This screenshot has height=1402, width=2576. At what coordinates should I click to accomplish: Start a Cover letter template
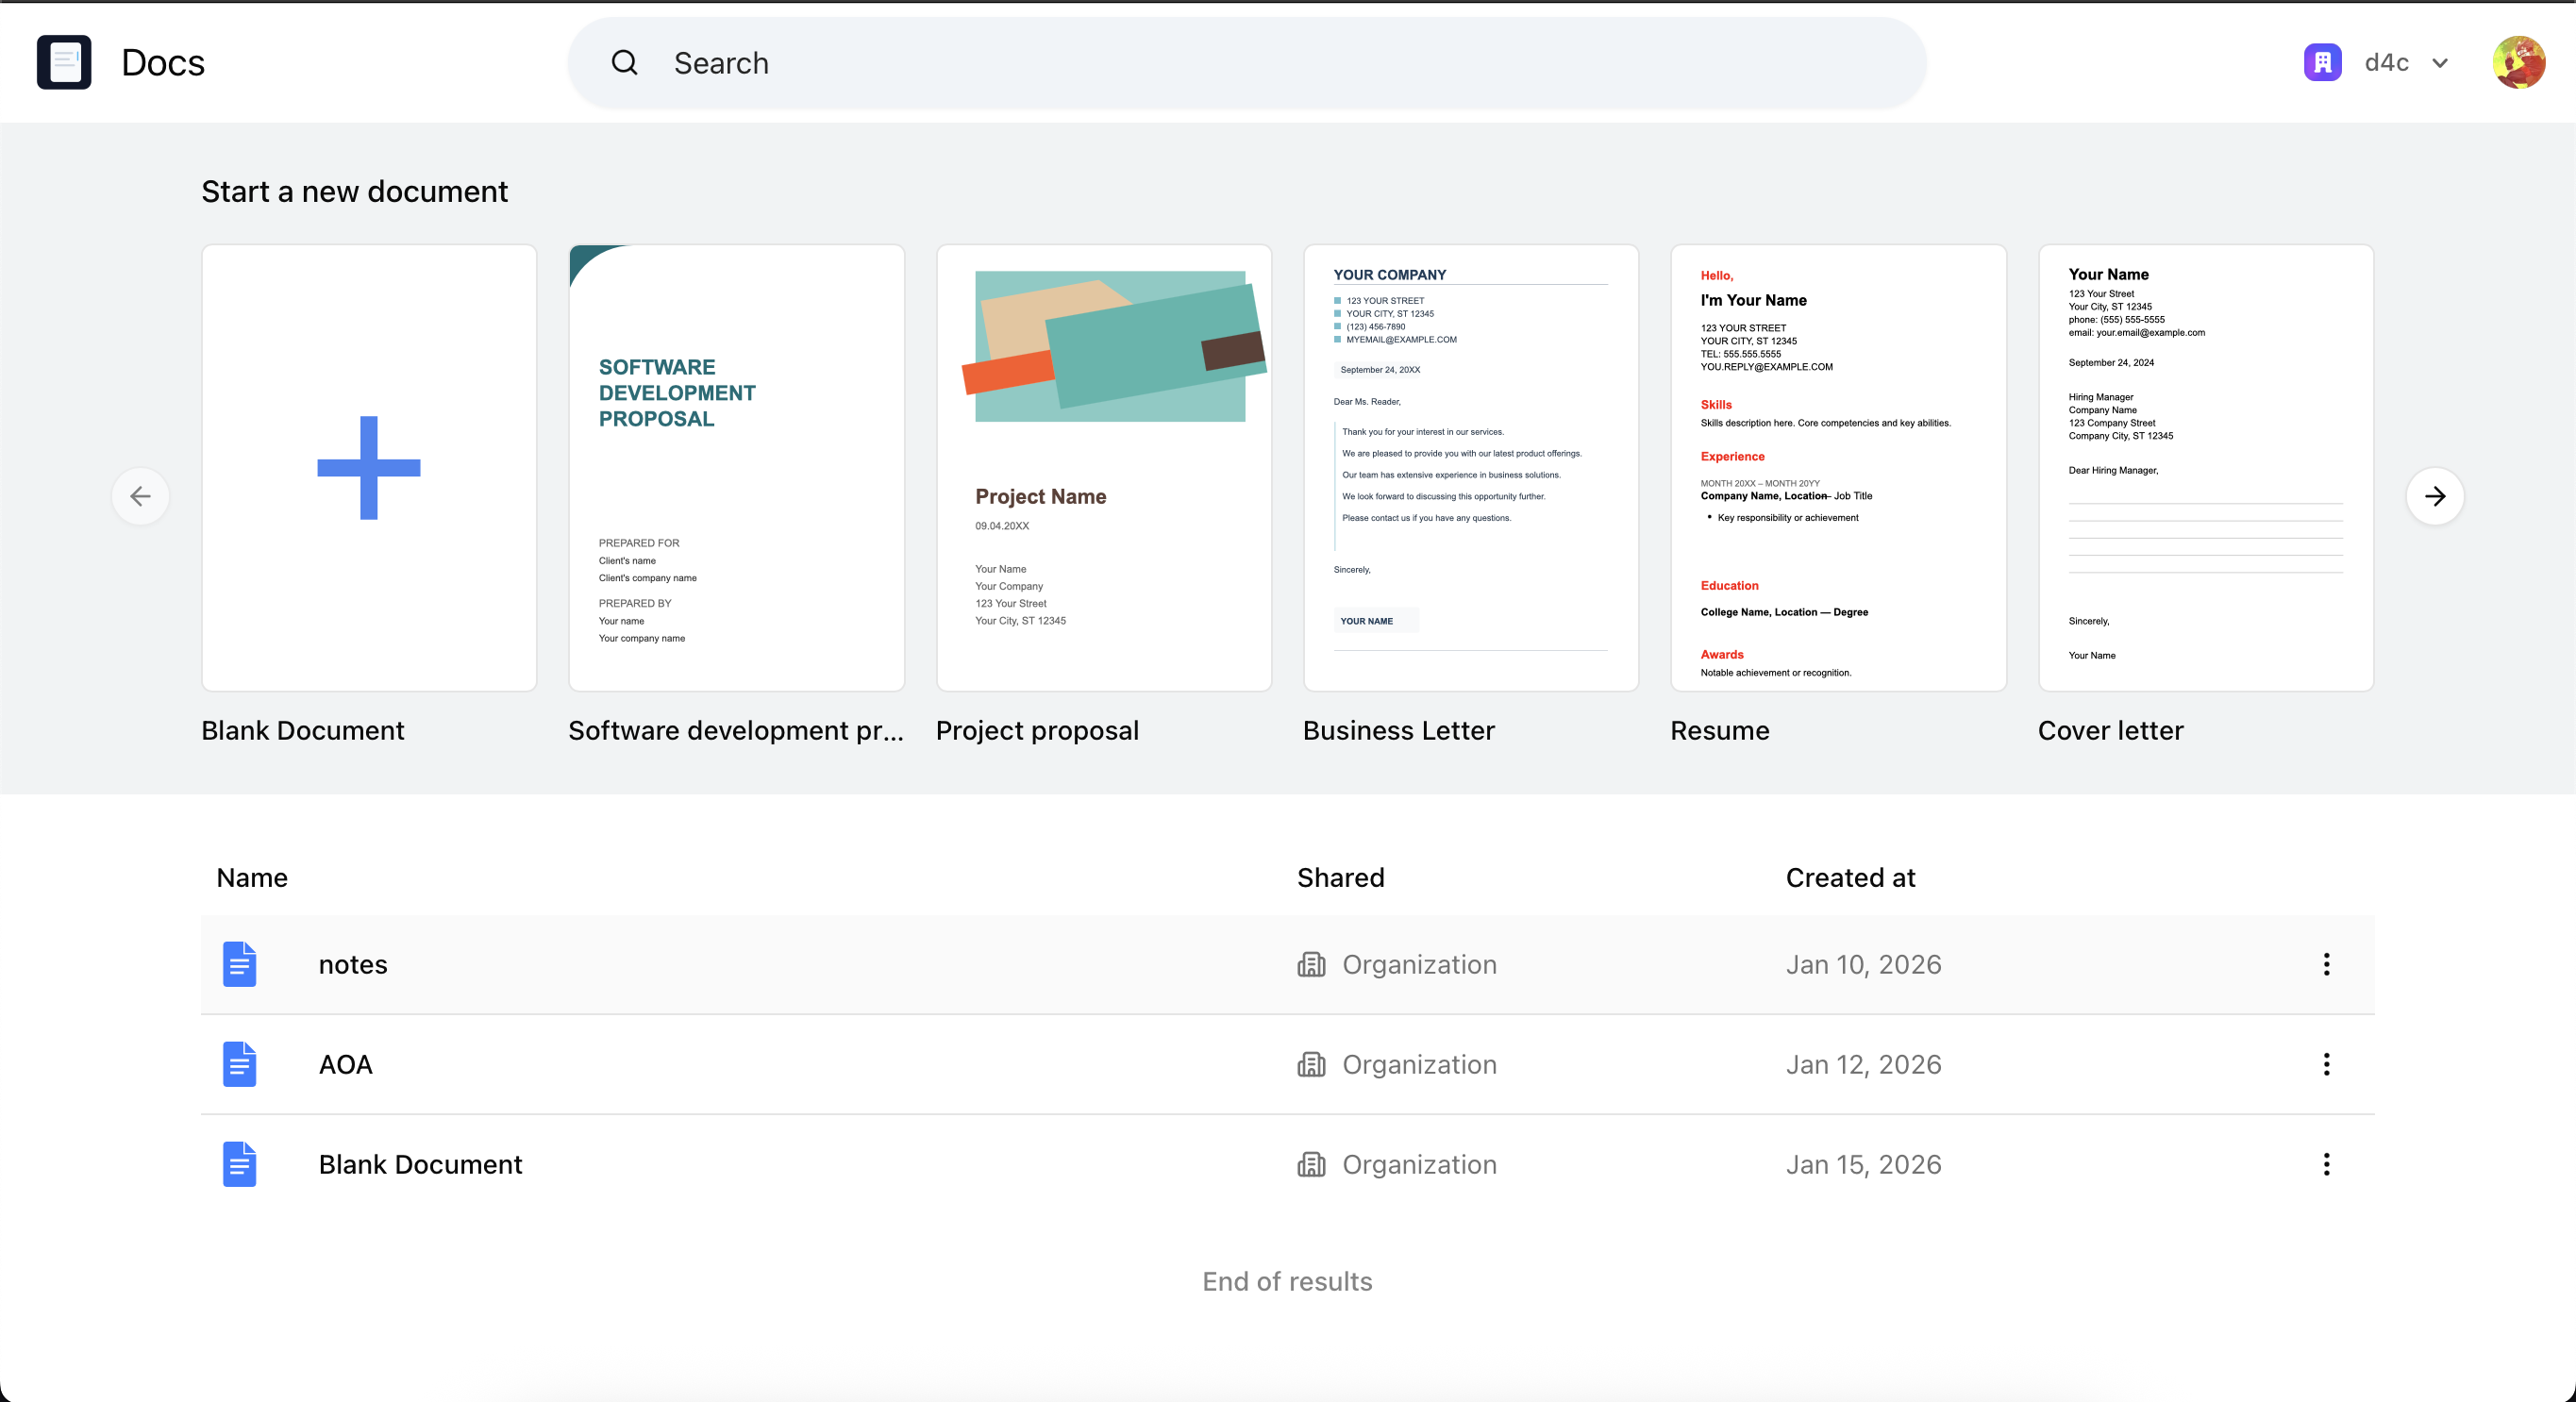pos(2205,468)
